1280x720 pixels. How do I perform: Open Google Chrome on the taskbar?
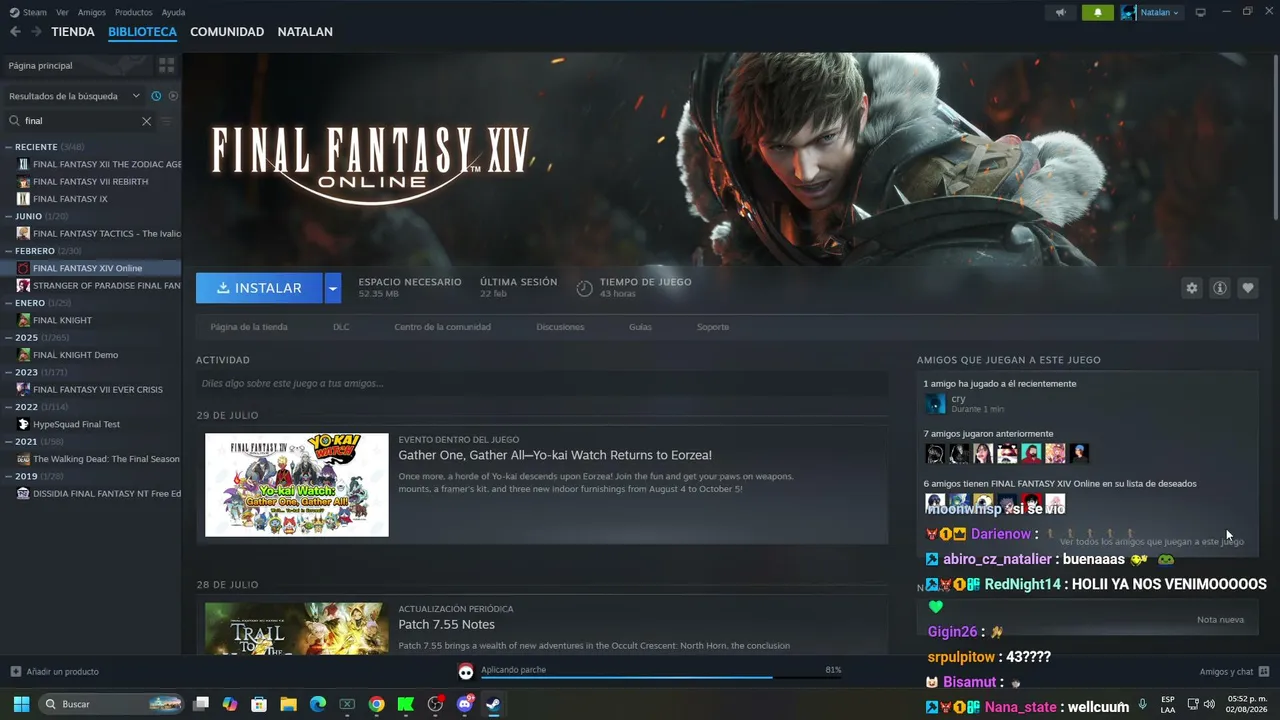point(376,704)
